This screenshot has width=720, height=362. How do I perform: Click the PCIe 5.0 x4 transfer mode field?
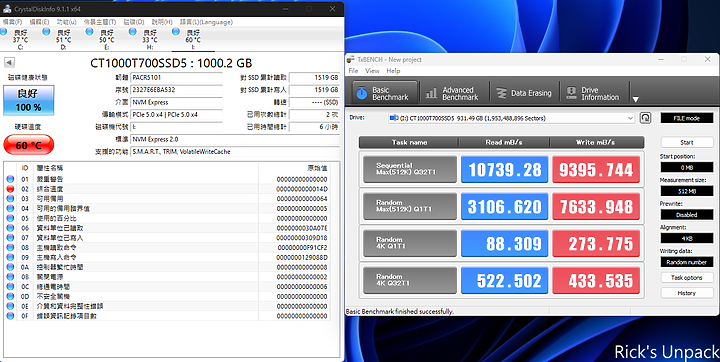tap(176, 115)
